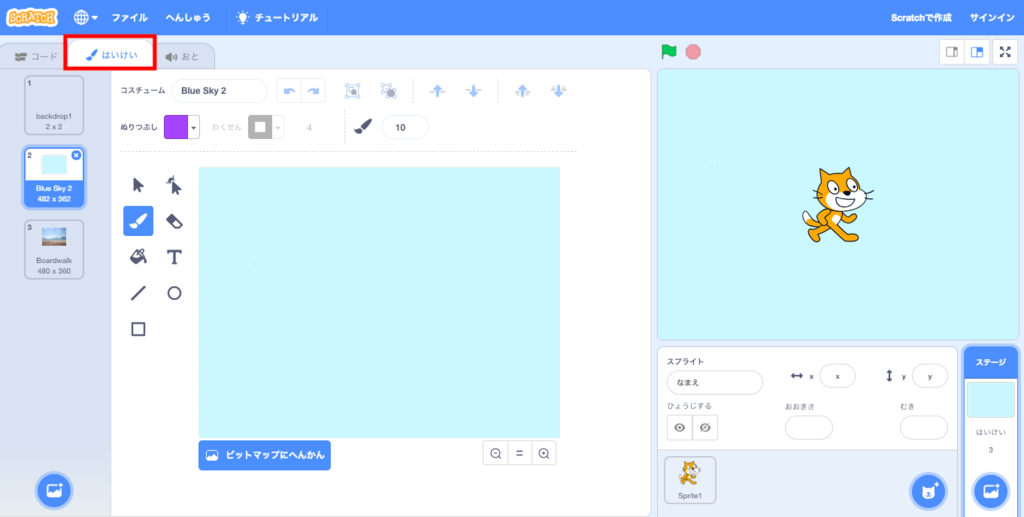Viewport: 1024px width, 517px height.
Task: Select Blue Sky 2 backdrop thumbnail
Action: pyautogui.click(x=54, y=178)
